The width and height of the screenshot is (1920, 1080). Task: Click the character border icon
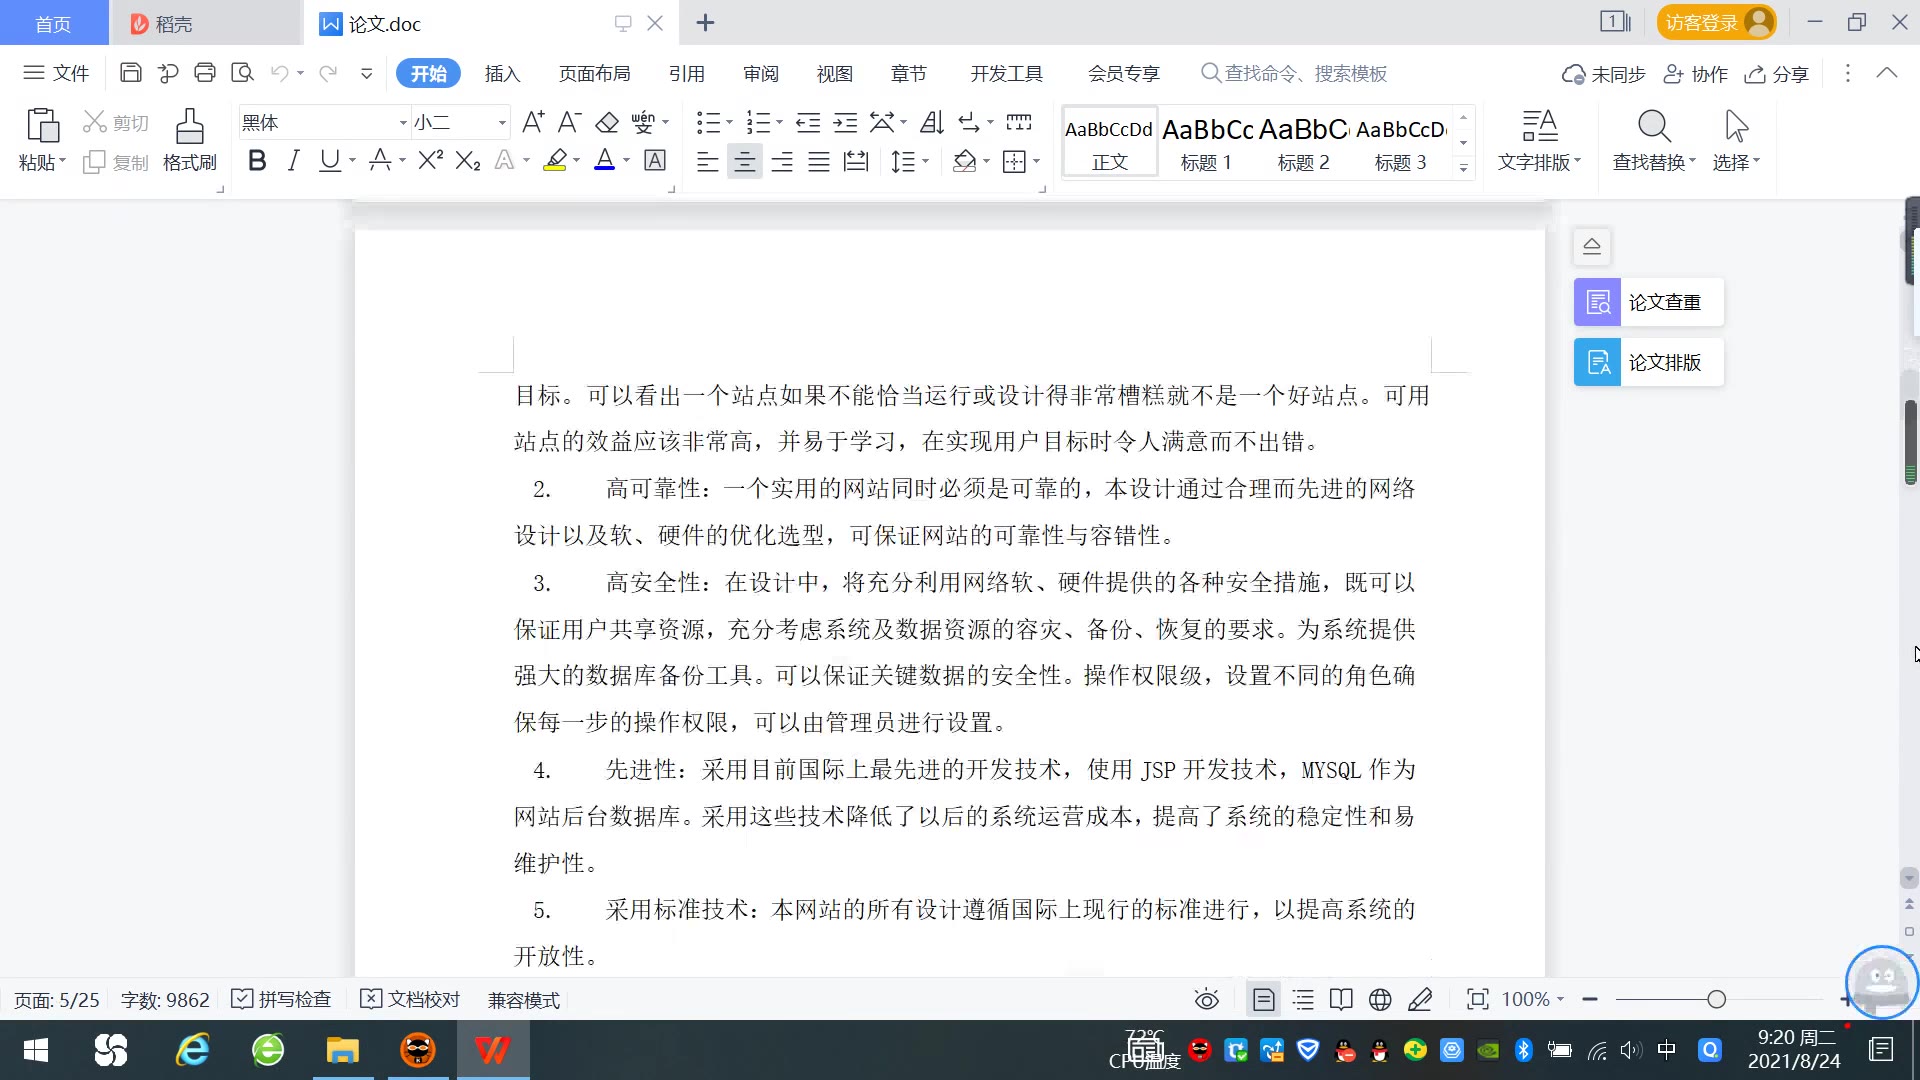click(655, 160)
